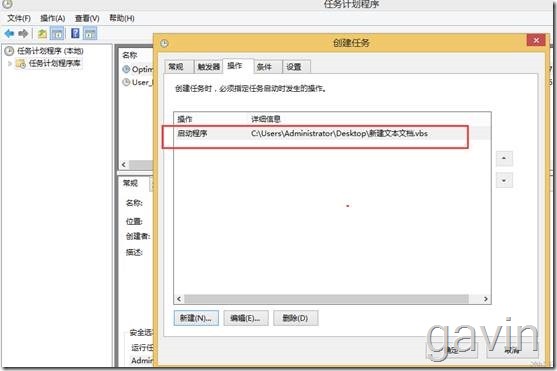Click the 详细信息 column header
557x371 pixels.
(x=266, y=119)
